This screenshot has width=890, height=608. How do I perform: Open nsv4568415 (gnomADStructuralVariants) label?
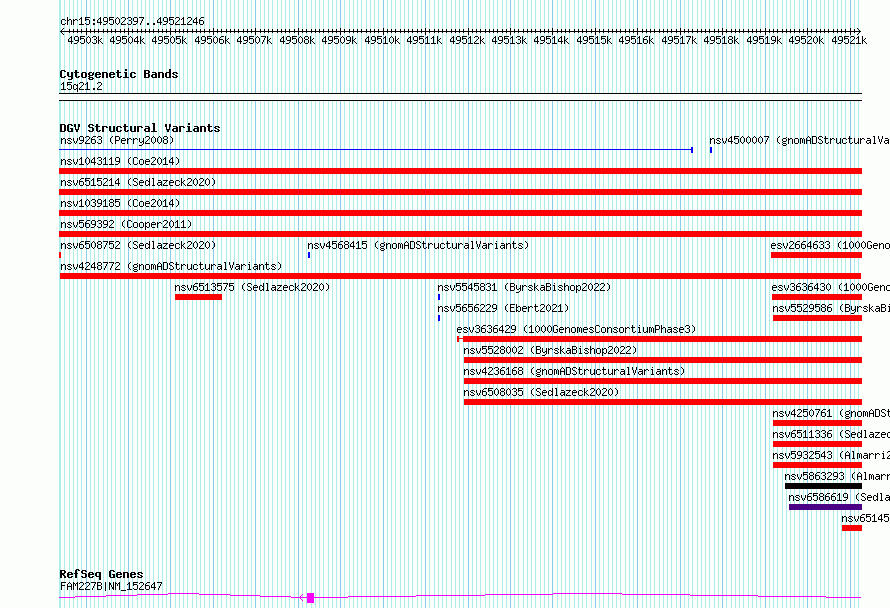pyautogui.click(x=418, y=245)
